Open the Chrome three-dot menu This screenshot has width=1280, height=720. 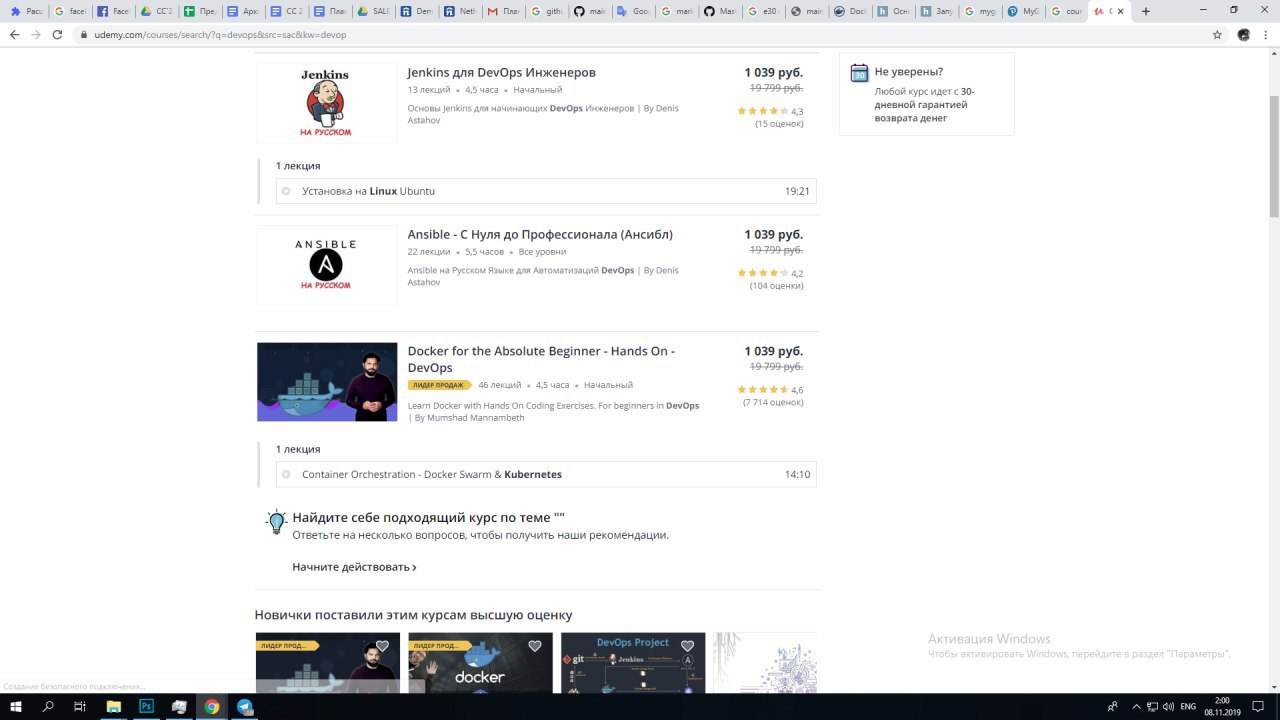click(1266, 34)
